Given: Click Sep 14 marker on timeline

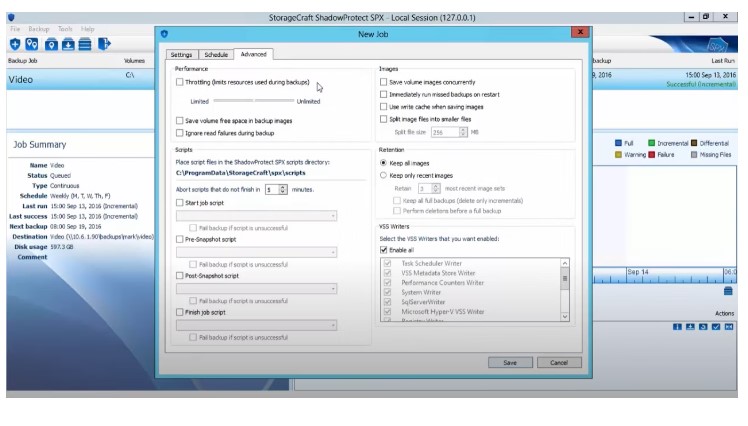Looking at the screenshot, I should click(638, 272).
